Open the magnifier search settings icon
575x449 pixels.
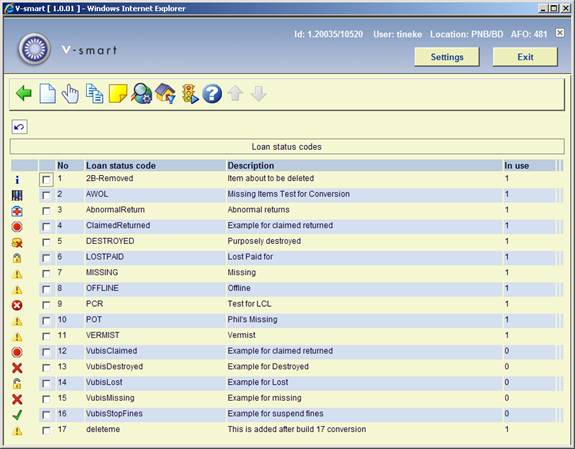(x=142, y=94)
